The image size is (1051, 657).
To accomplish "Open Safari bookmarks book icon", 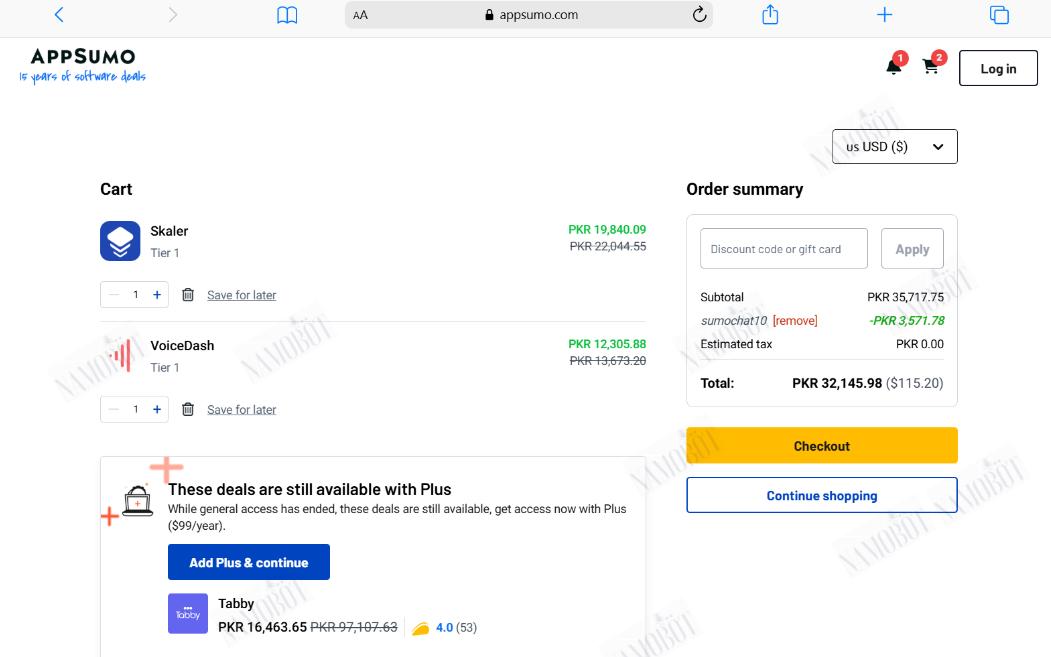I will [287, 15].
